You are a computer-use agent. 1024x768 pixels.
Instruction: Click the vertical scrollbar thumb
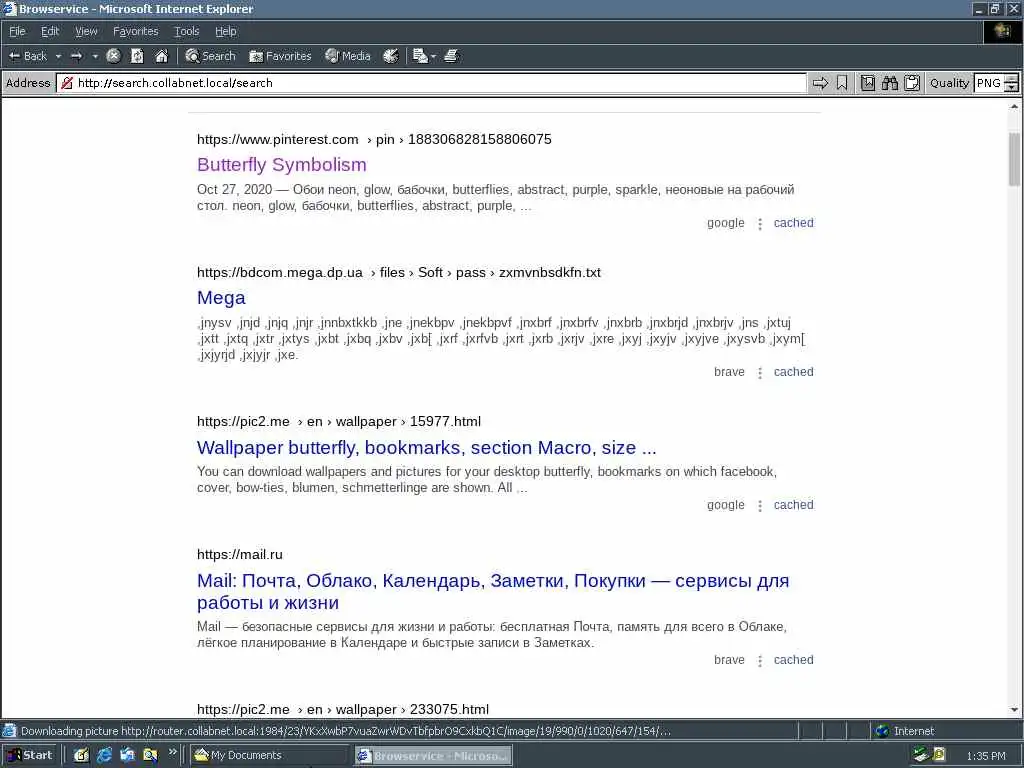[x=1014, y=159]
